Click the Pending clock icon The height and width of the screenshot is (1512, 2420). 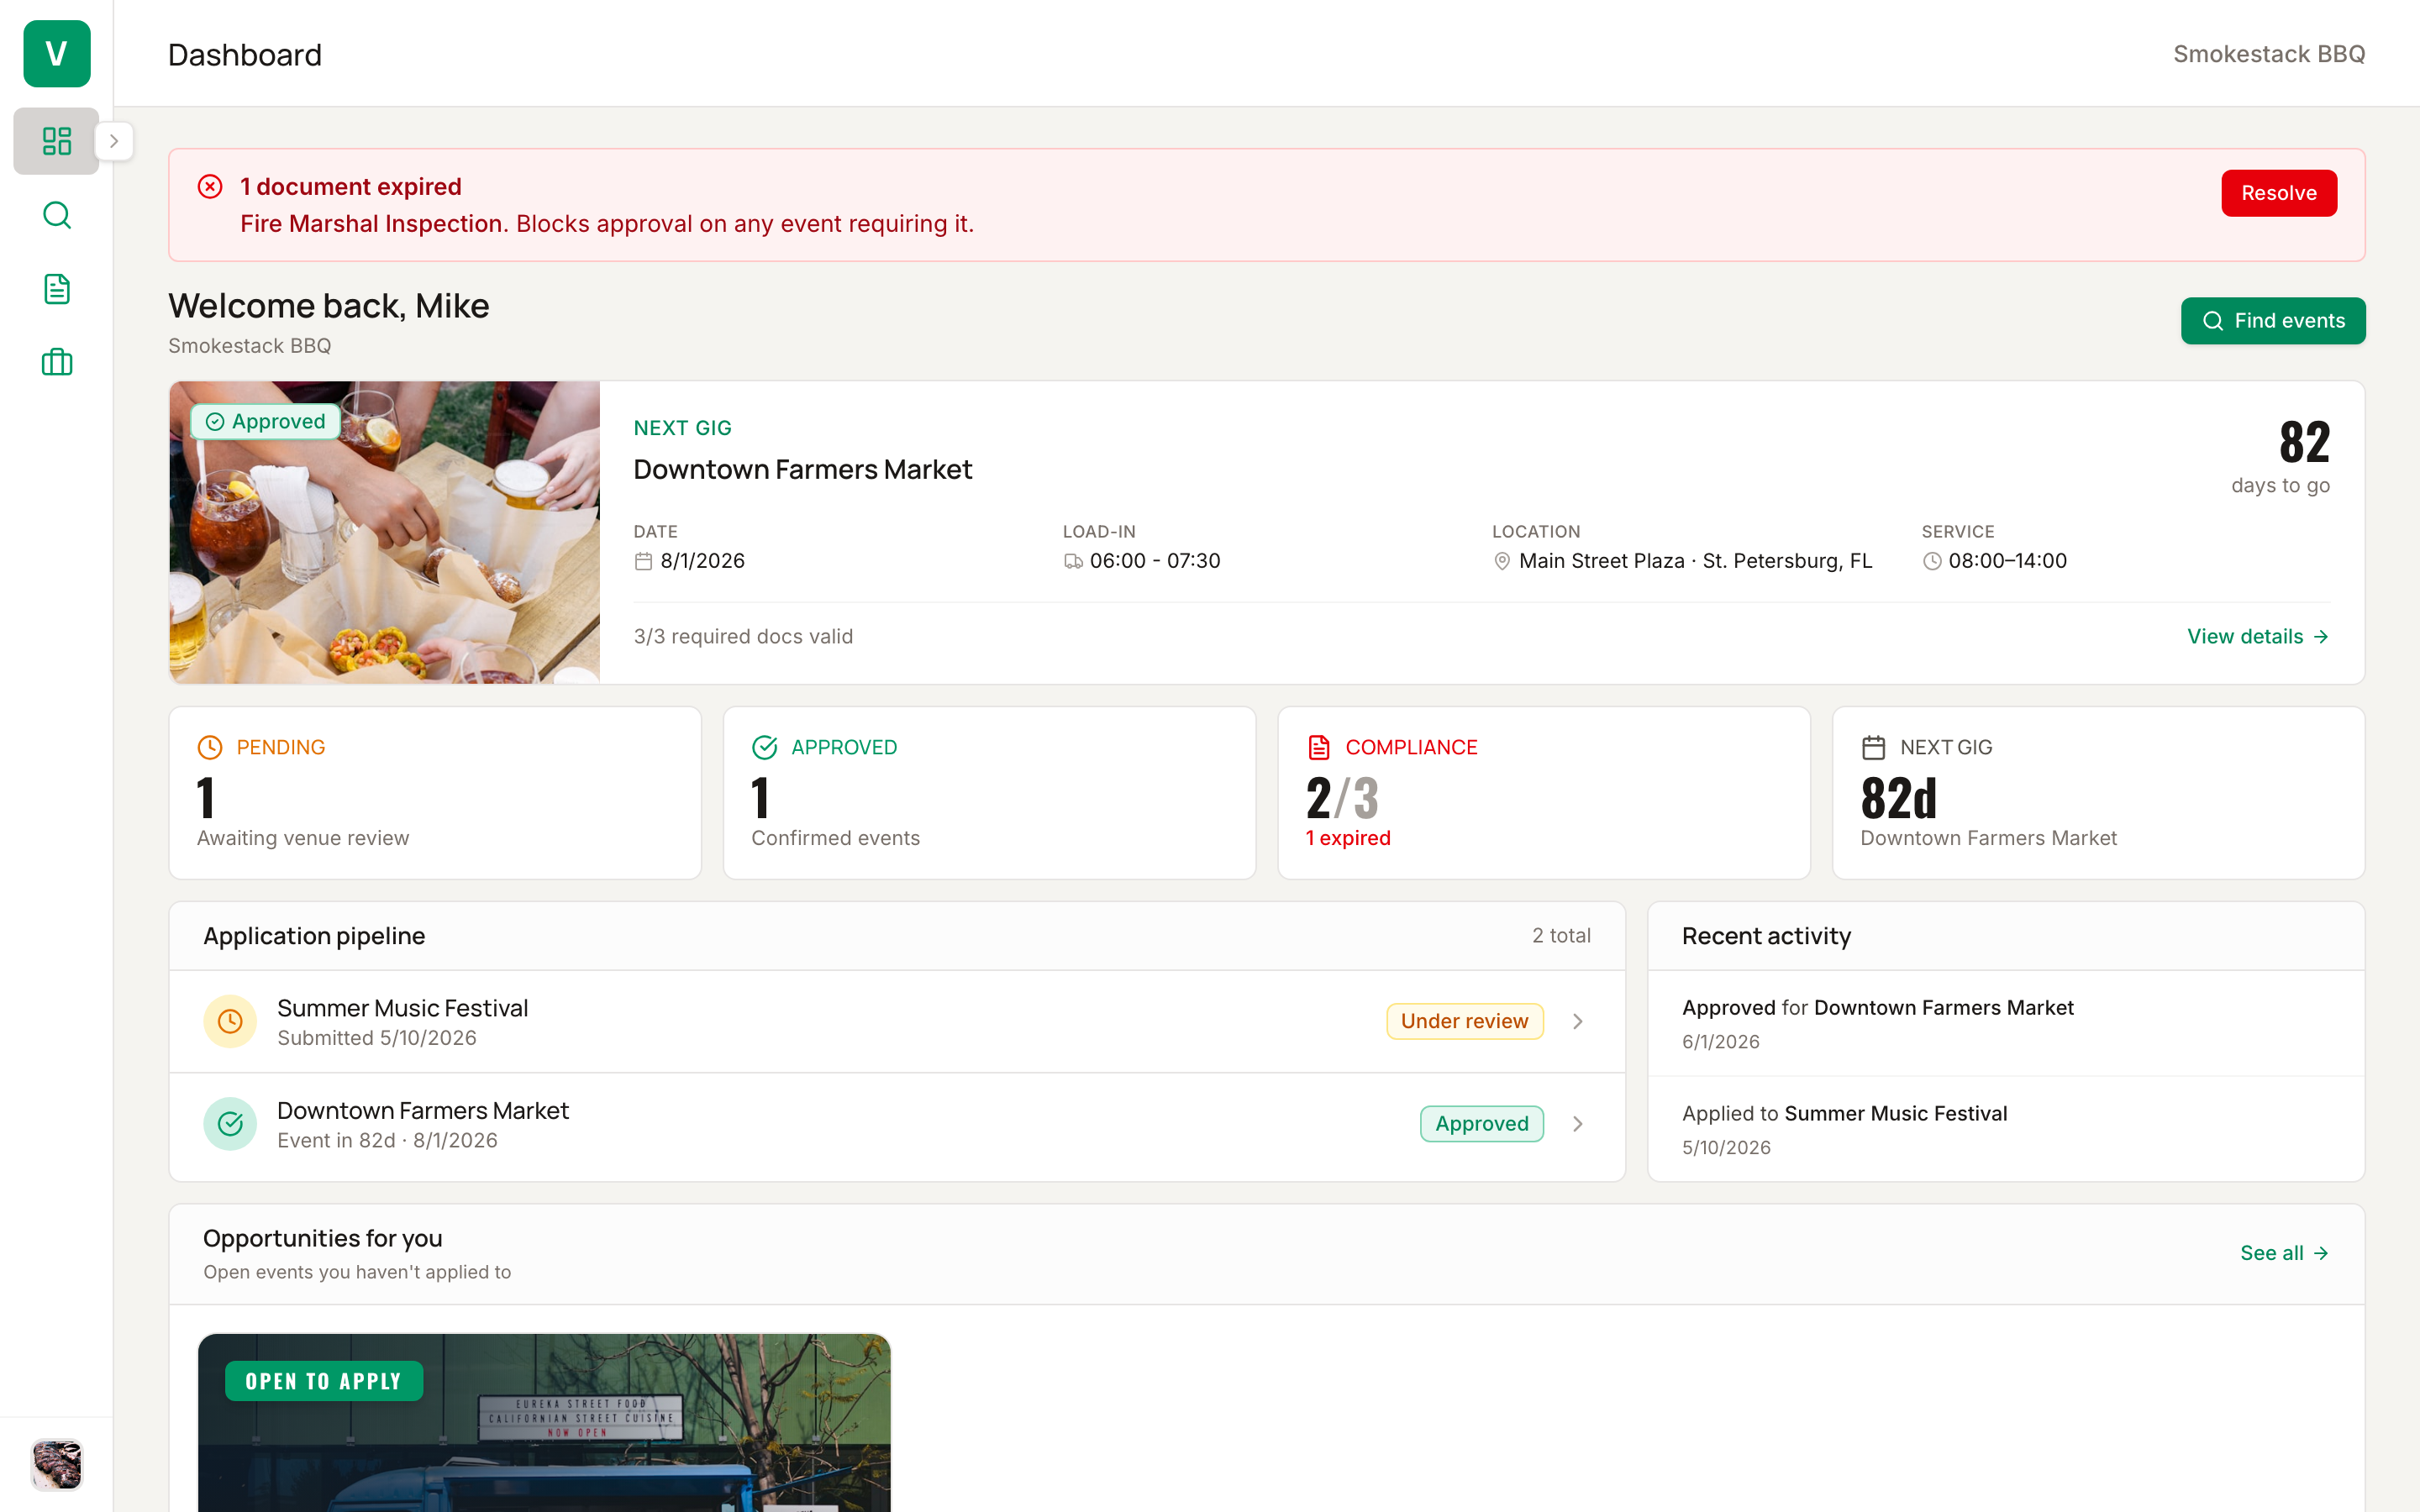210,748
